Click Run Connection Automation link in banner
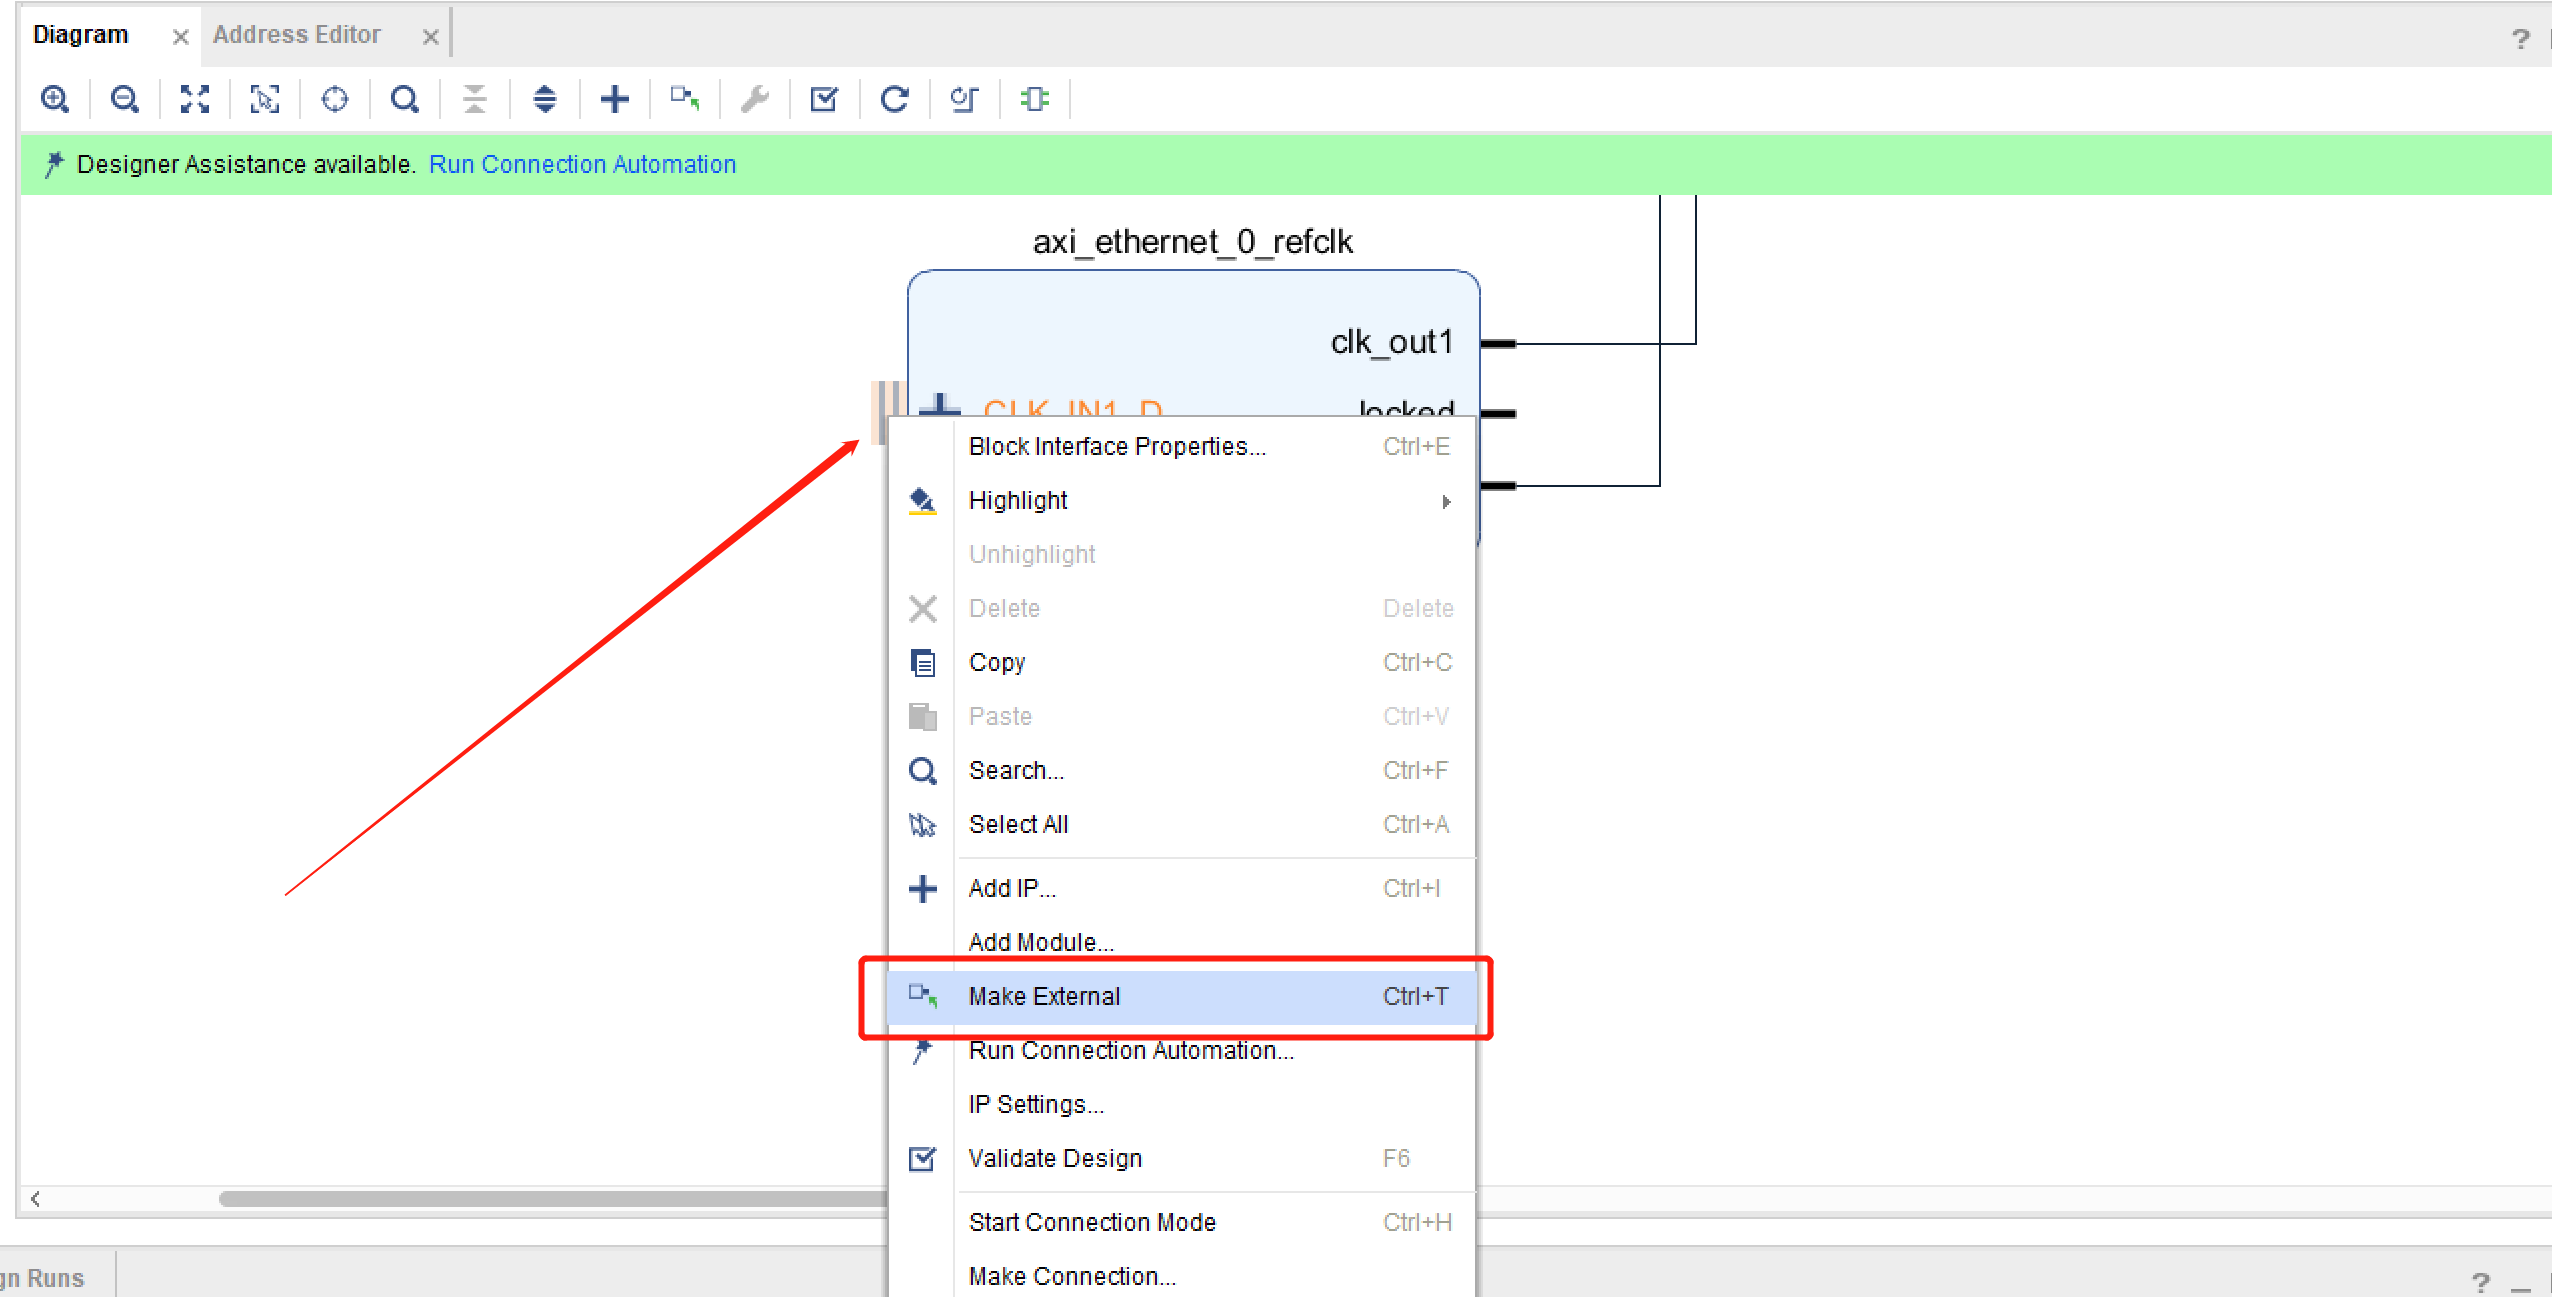2552x1297 pixels. [582, 164]
